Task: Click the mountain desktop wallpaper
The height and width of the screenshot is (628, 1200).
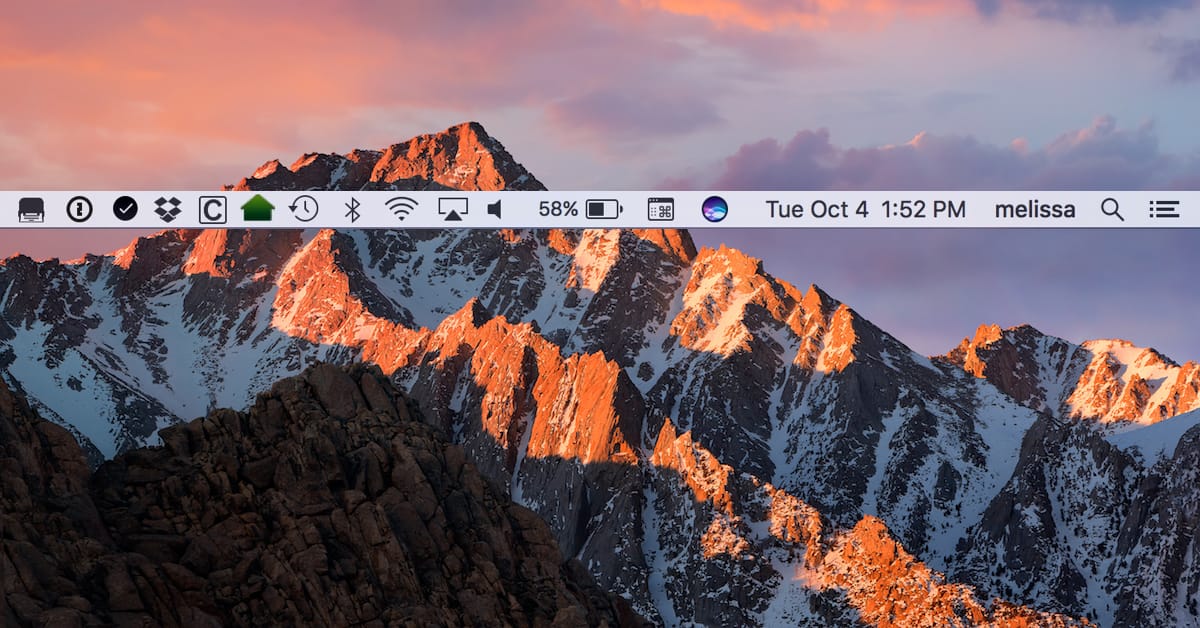Action: point(600,420)
